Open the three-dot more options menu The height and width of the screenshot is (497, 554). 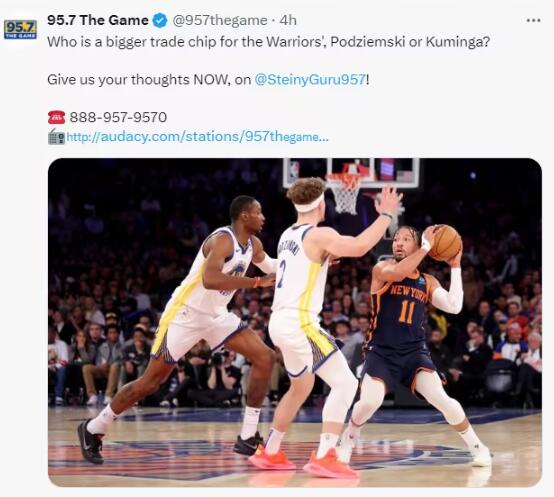[x=533, y=20]
